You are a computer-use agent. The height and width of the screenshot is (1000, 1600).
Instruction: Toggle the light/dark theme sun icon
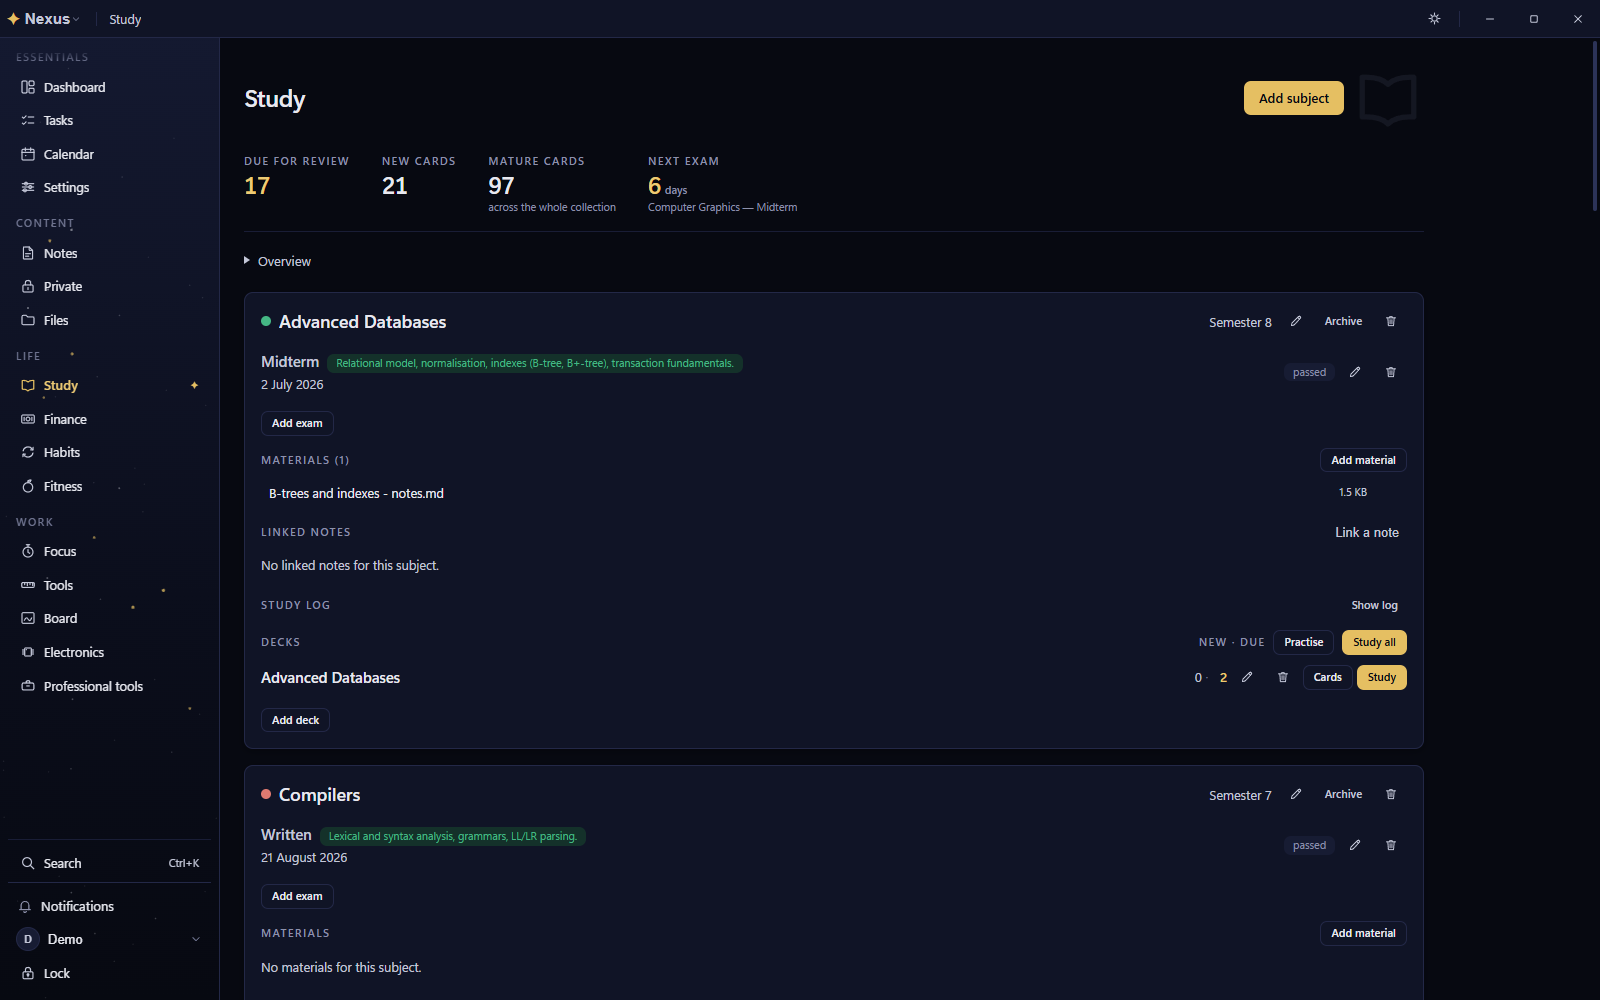[x=1434, y=19]
